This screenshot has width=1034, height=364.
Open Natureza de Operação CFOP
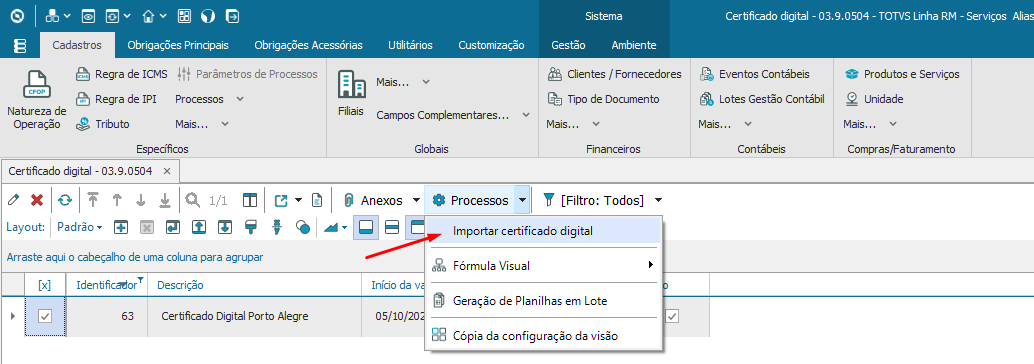click(37, 100)
